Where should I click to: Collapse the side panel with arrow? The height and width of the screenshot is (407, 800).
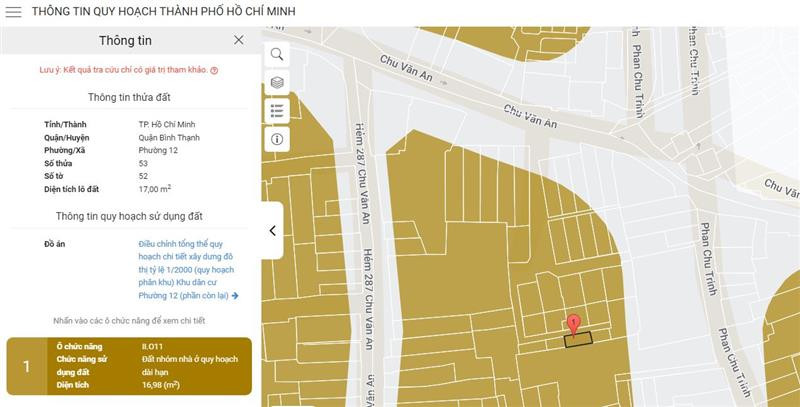coord(272,230)
